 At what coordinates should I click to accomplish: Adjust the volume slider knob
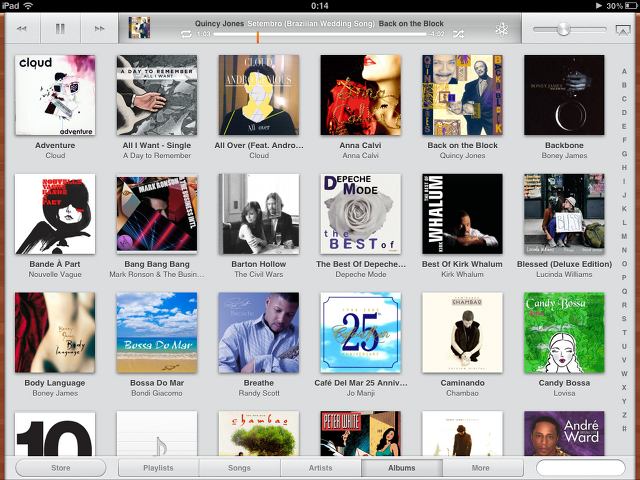[563, 29]
